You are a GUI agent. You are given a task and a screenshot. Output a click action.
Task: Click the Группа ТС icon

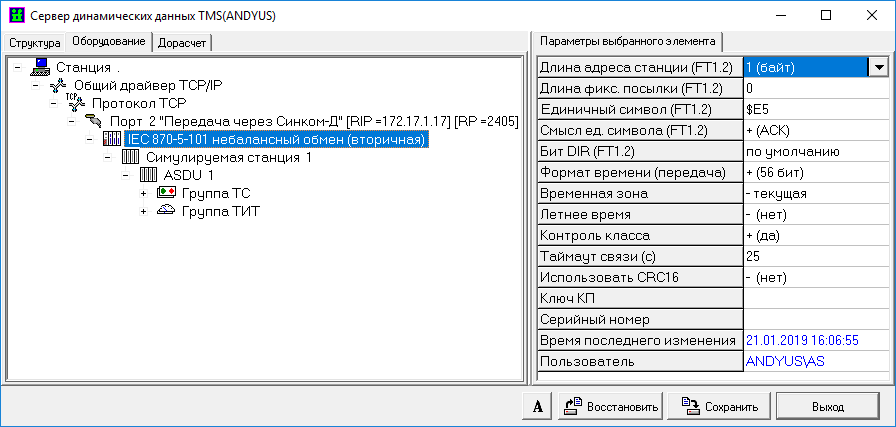tap(166, 194)
